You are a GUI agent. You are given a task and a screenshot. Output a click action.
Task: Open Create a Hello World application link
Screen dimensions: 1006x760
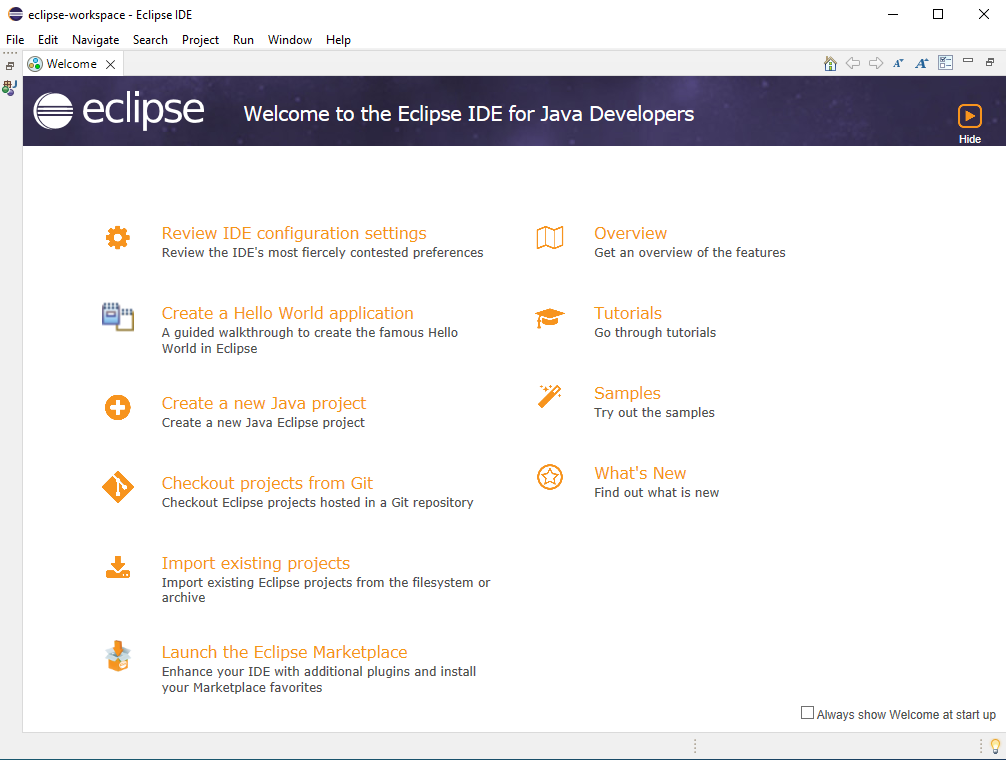(x=287, y=313)
